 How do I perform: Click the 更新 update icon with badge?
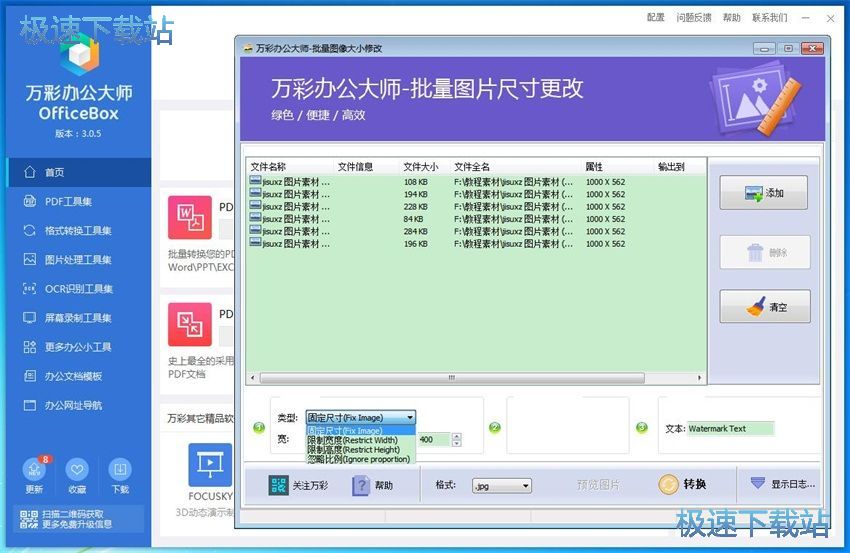coord(34,470)
